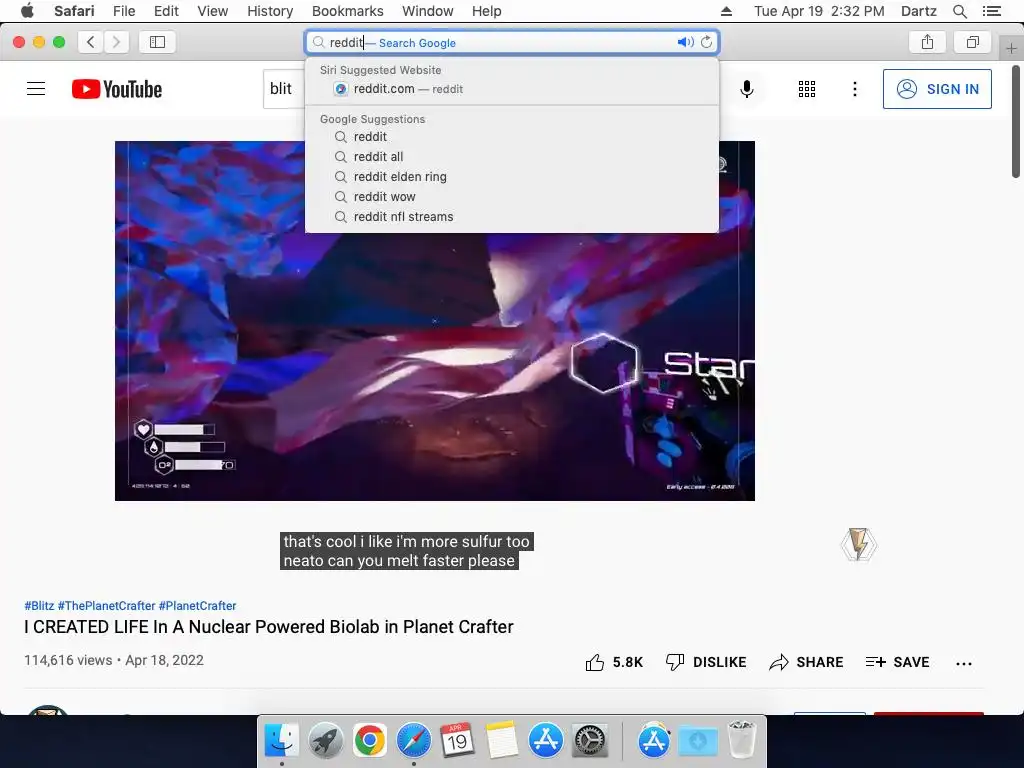
Task: Select the 'reddit all' suggestion
Action: 512,157
